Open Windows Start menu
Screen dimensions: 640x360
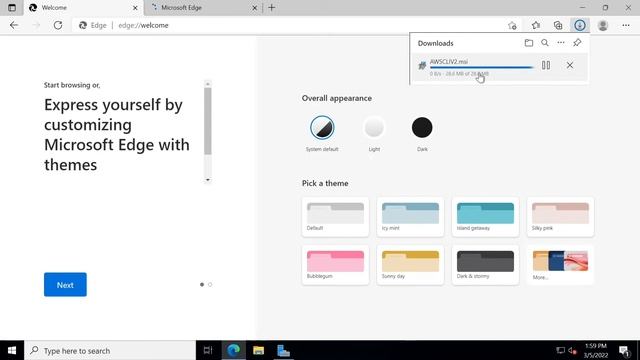click(12, 350)
